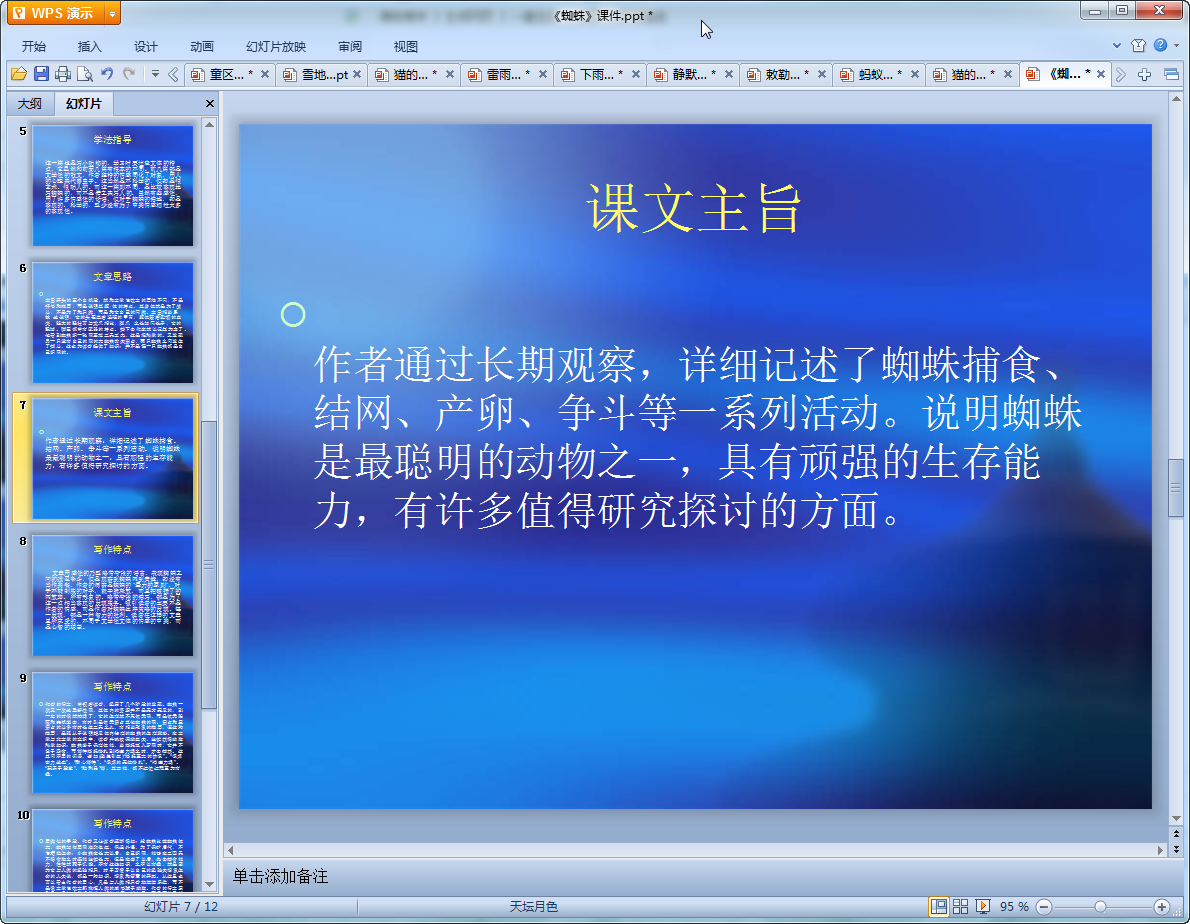1190x924 pixels.
Task: Close the active 《蜘... document tab
Action: coord(1100,74)
